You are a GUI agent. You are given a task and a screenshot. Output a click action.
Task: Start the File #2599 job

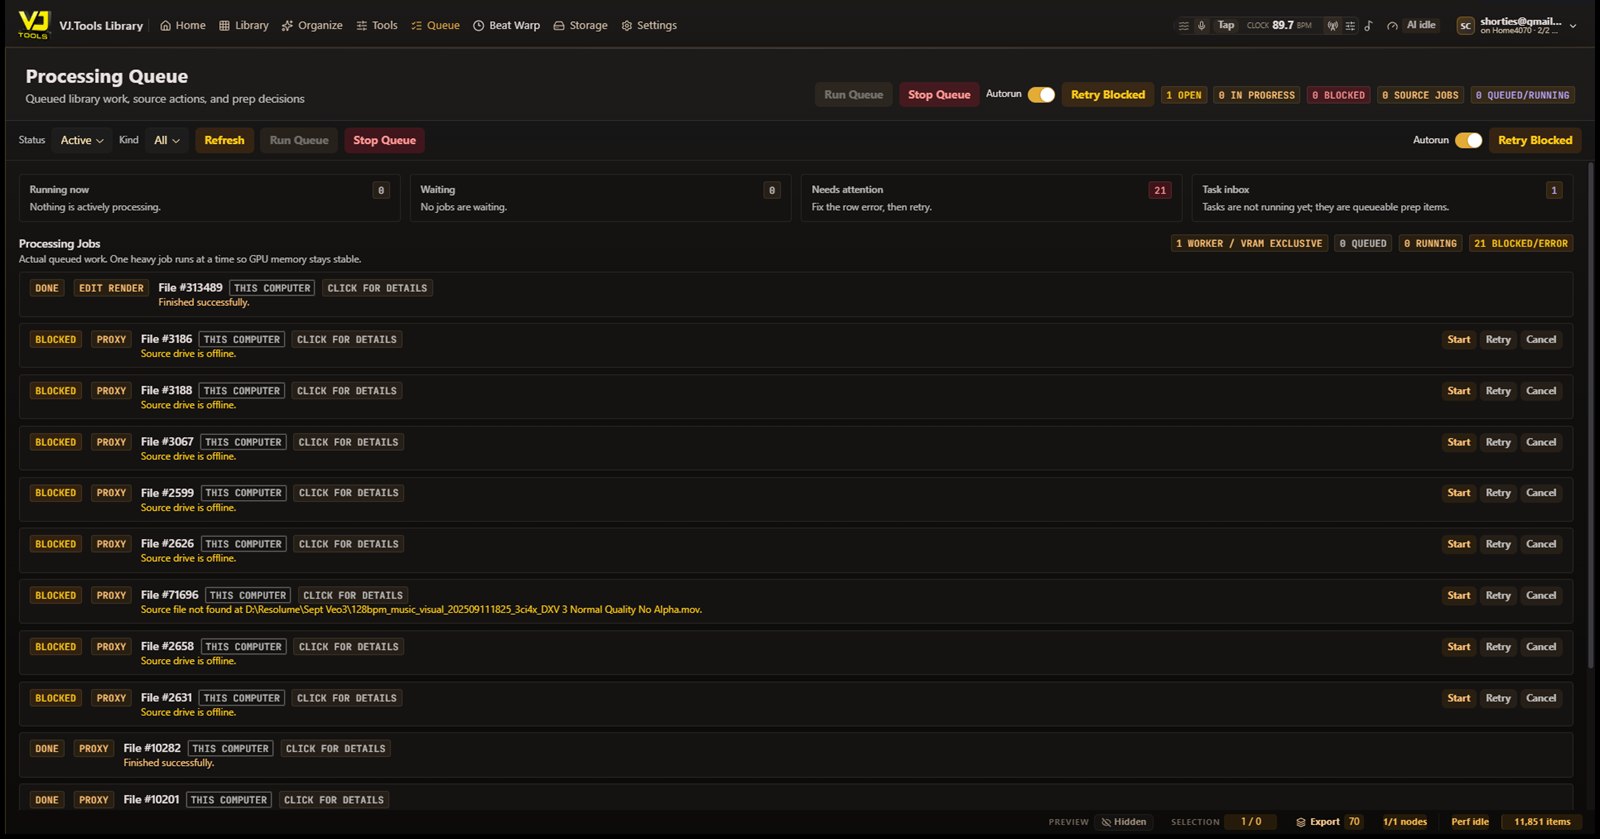(1459, 493)
